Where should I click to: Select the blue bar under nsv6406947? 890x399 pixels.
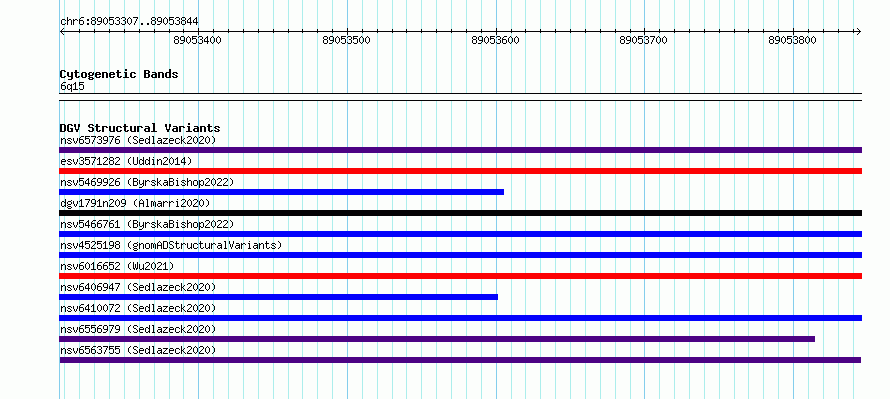tap(279, 297)
